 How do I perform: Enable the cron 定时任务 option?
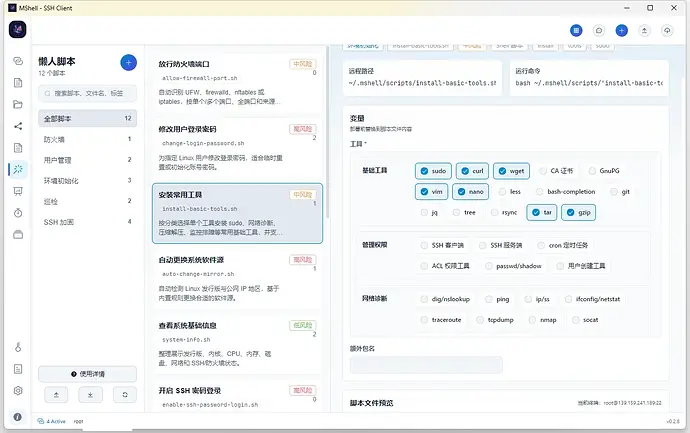tap(563, 245)
